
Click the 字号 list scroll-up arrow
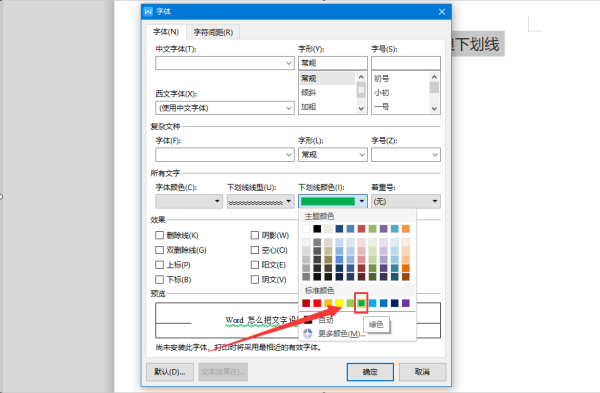pos(434,77)
